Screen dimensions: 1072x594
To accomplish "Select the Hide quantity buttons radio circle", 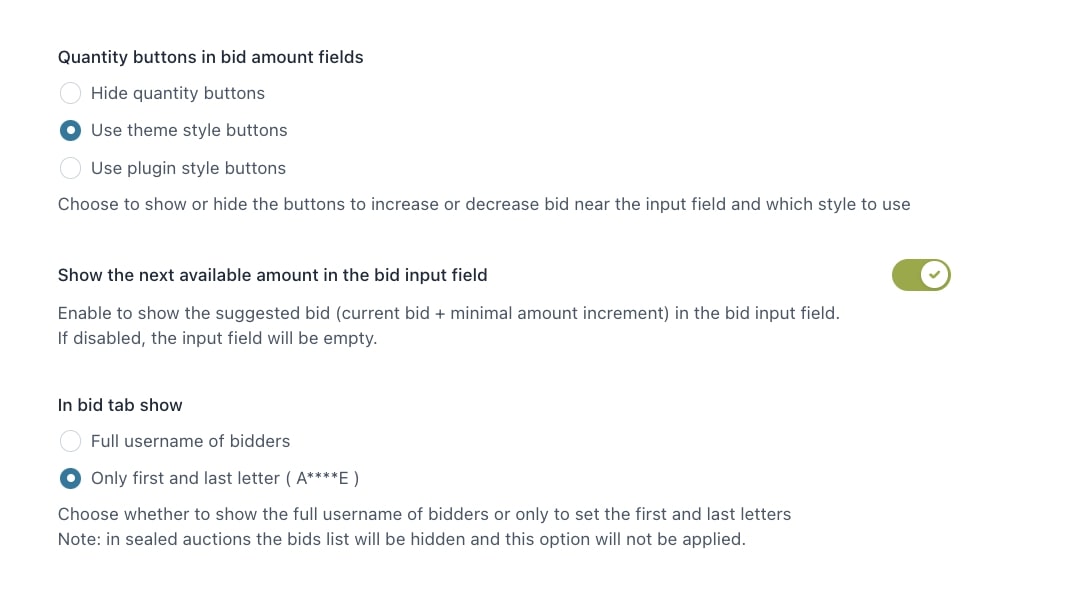I will click(70, 93).
